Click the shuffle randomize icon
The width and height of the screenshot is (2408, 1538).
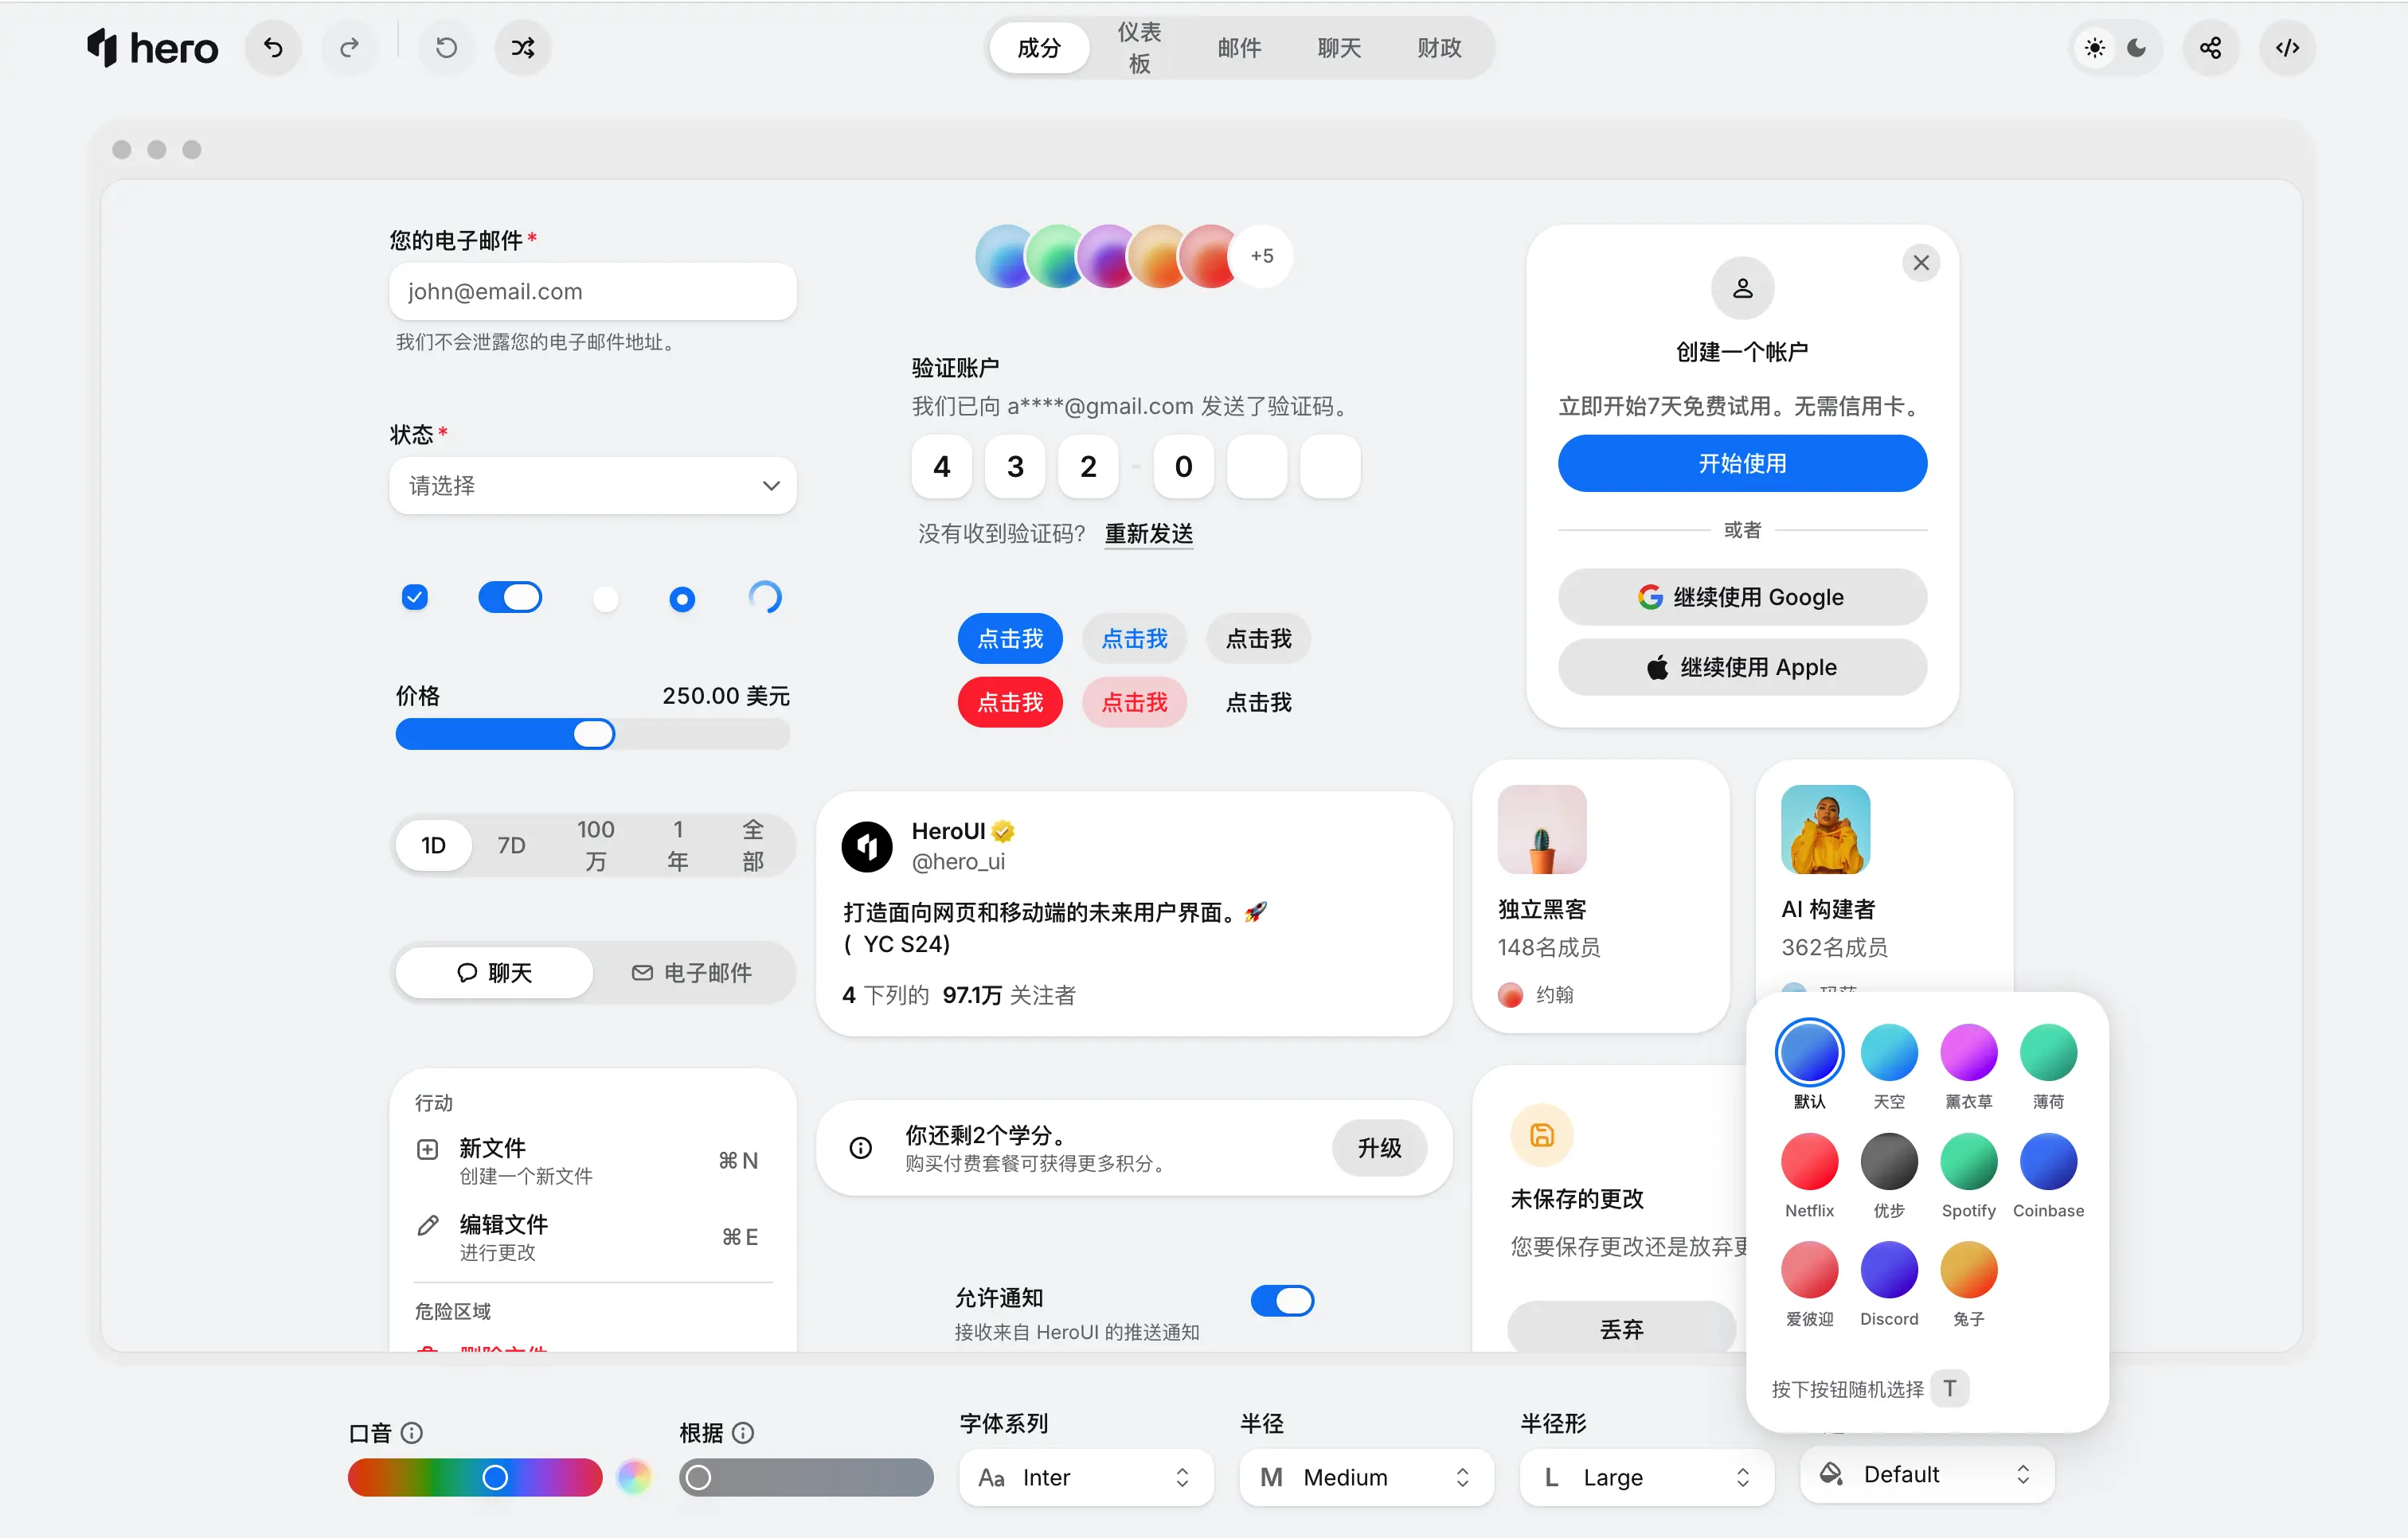[x=523, y=47]
